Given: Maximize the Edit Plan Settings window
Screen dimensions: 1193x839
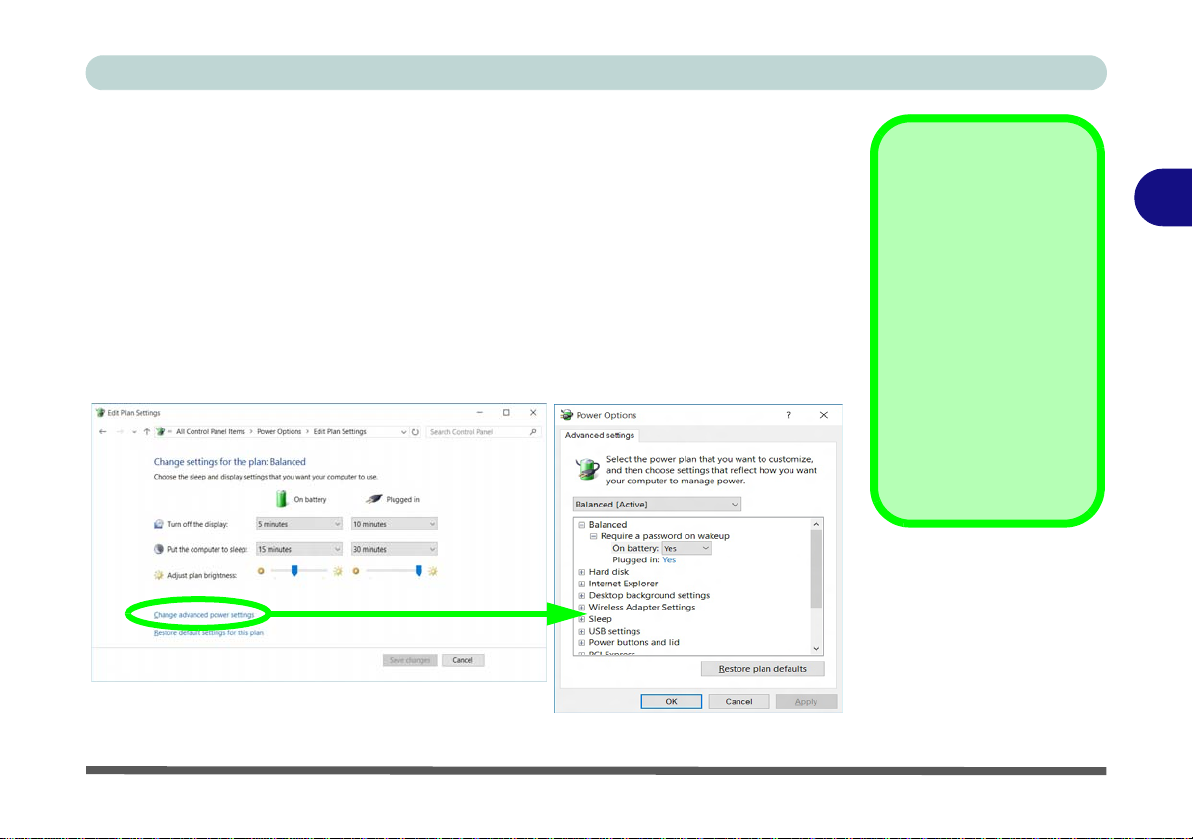Looking at the screenshot, I should (x=506, y=412).
